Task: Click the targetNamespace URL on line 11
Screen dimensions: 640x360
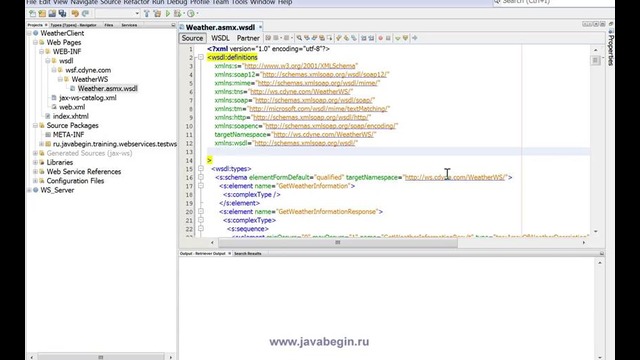Action: pyautogui.click(x=324, y=134)
